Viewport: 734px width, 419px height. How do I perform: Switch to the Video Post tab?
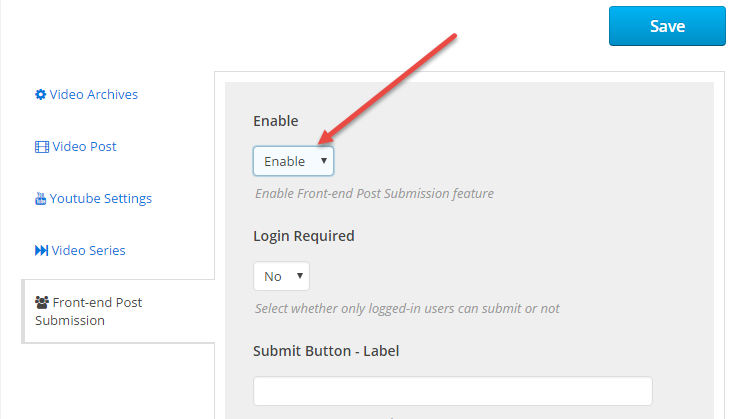[x=84, y=147]
